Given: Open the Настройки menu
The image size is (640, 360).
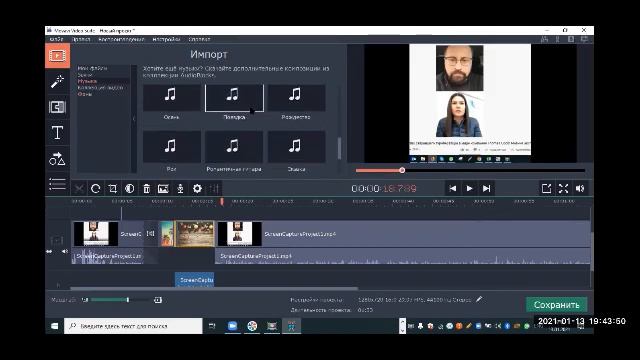Looking at the screenshot, I should (166, 39).
